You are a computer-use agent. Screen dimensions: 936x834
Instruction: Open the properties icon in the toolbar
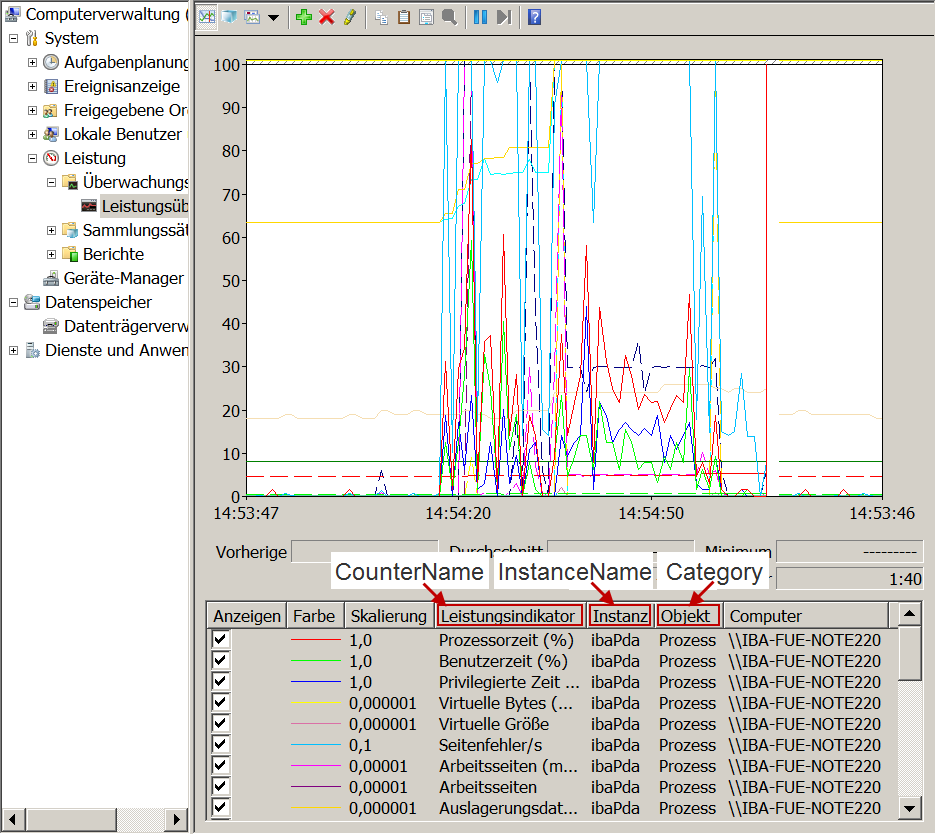(427, 17)
